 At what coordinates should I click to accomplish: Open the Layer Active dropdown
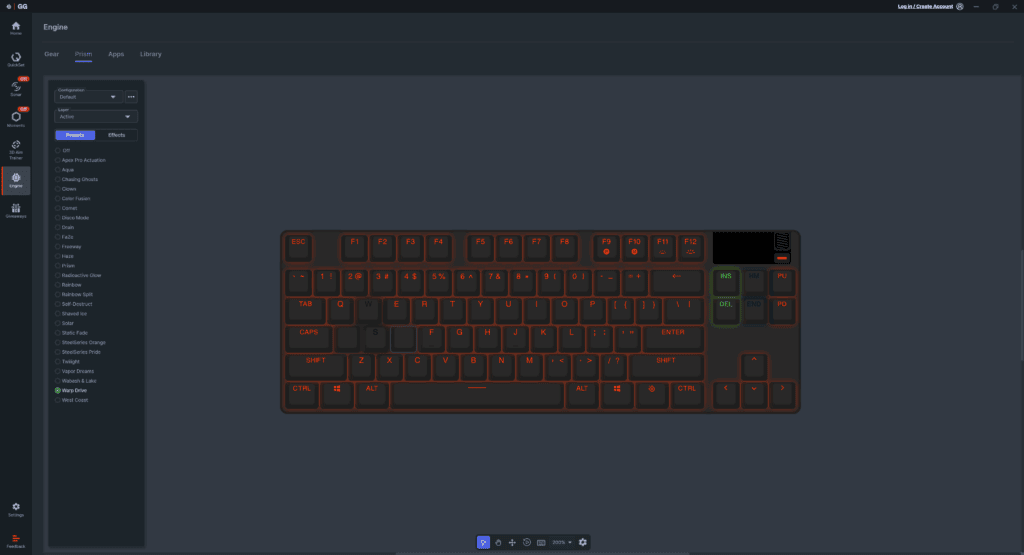96,116
